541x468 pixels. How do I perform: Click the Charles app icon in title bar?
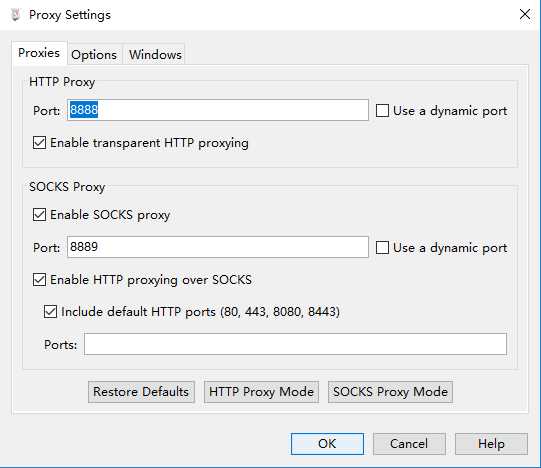(x=15, y=15)
